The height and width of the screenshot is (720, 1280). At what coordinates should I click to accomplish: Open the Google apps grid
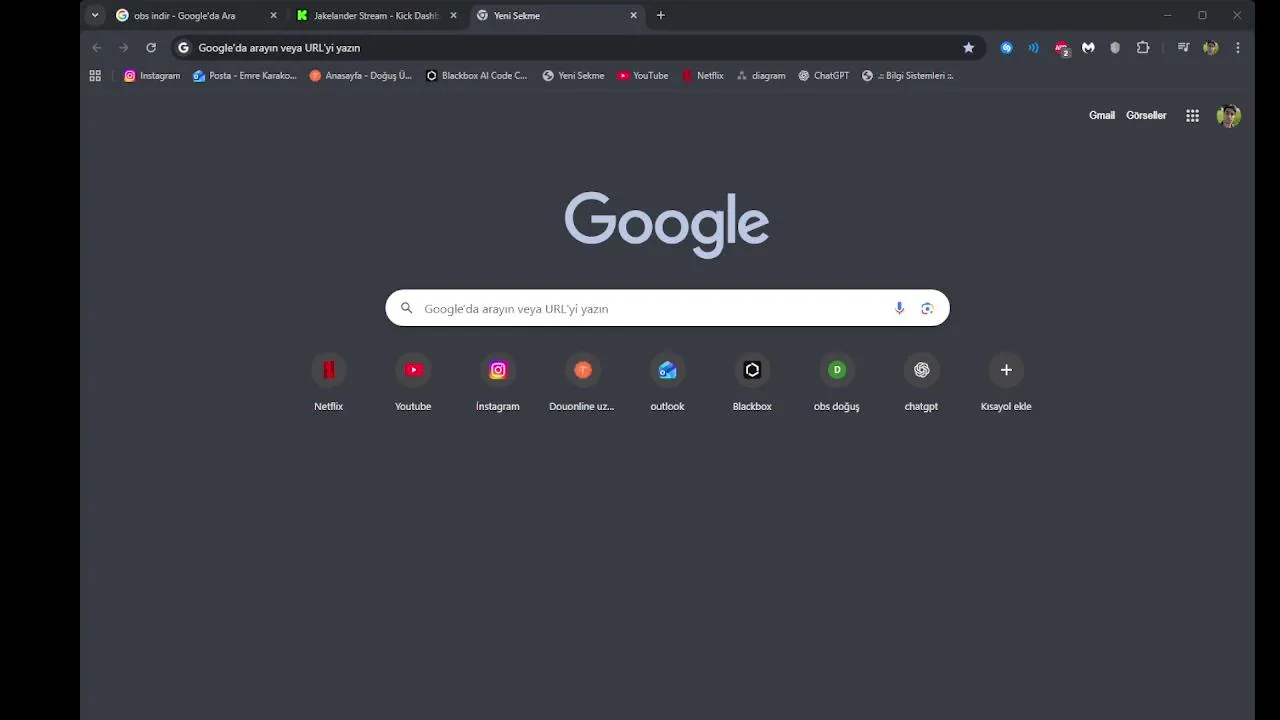point(1192,116)
